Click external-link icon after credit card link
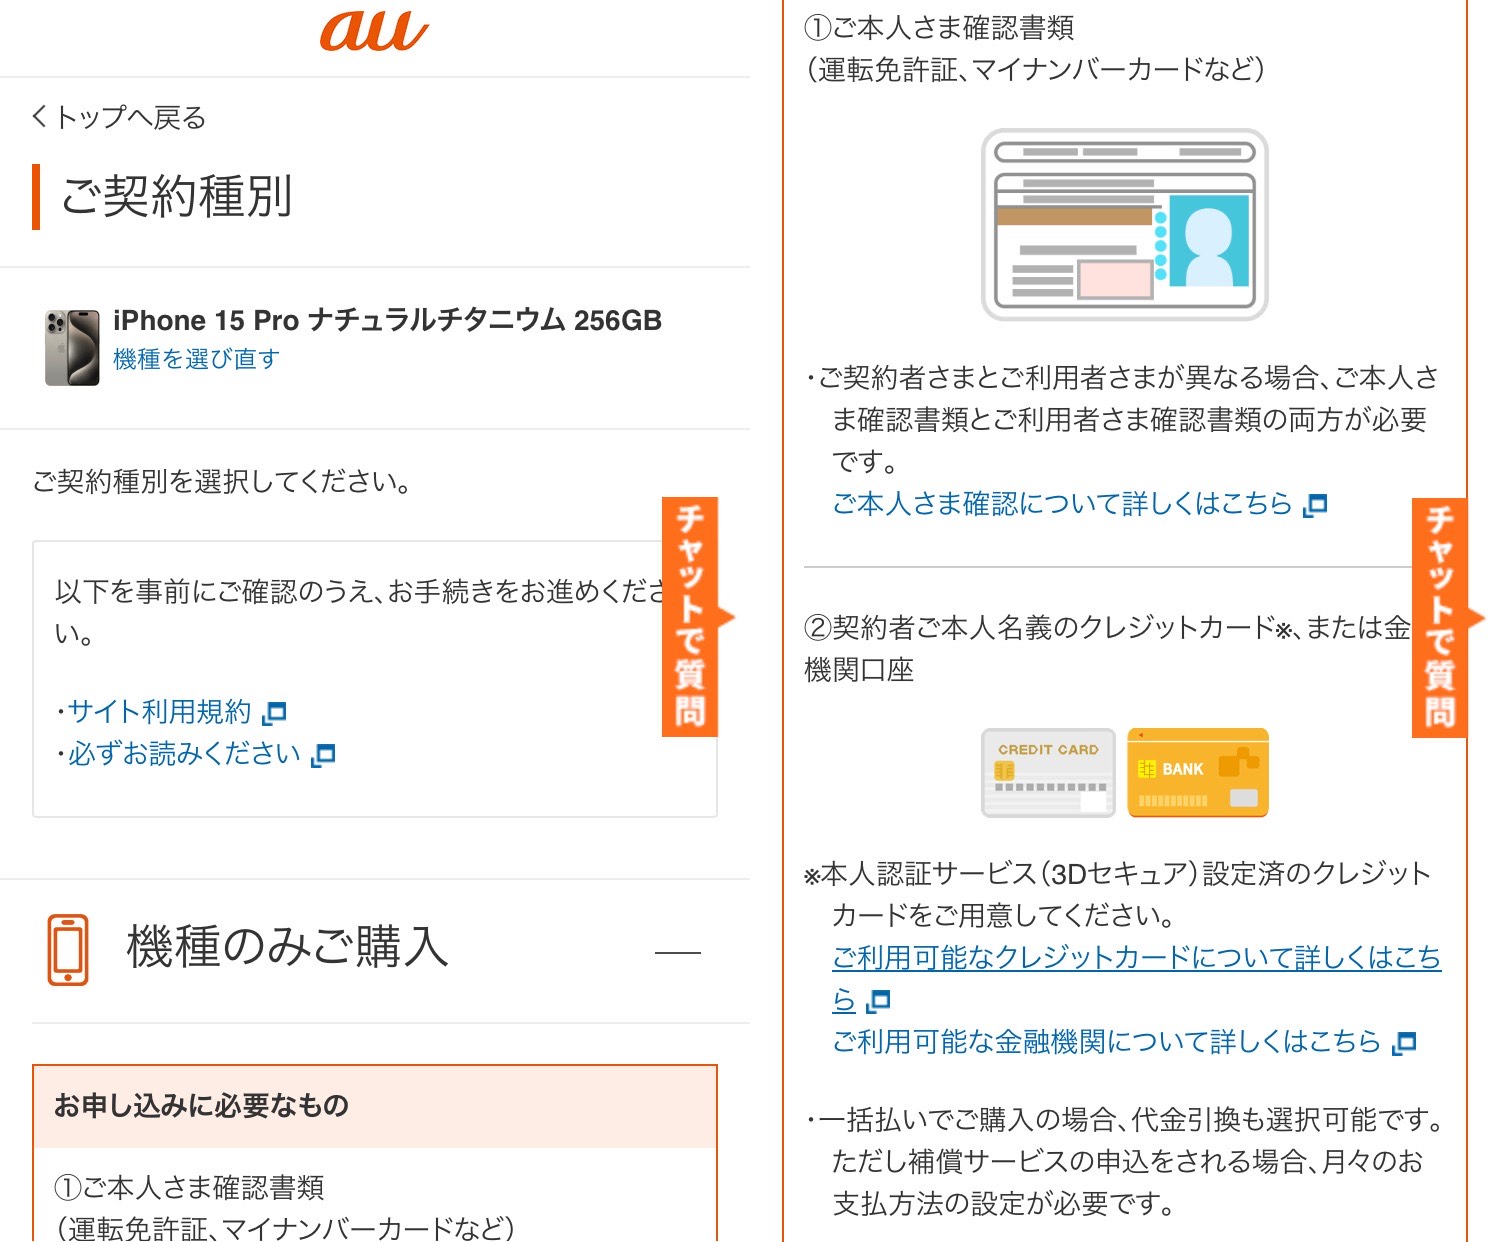This screenshot has height=1242, width=1500. pos(879,1001)
